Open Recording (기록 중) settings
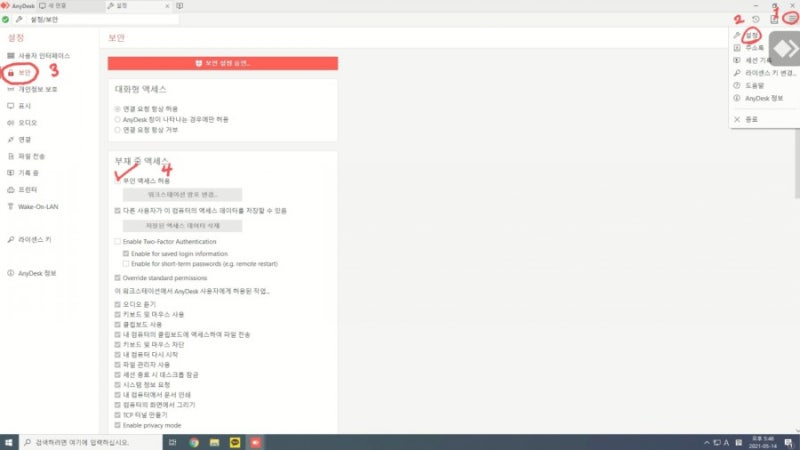The width and height of the screenshot is (800, 450). [23, 173]
